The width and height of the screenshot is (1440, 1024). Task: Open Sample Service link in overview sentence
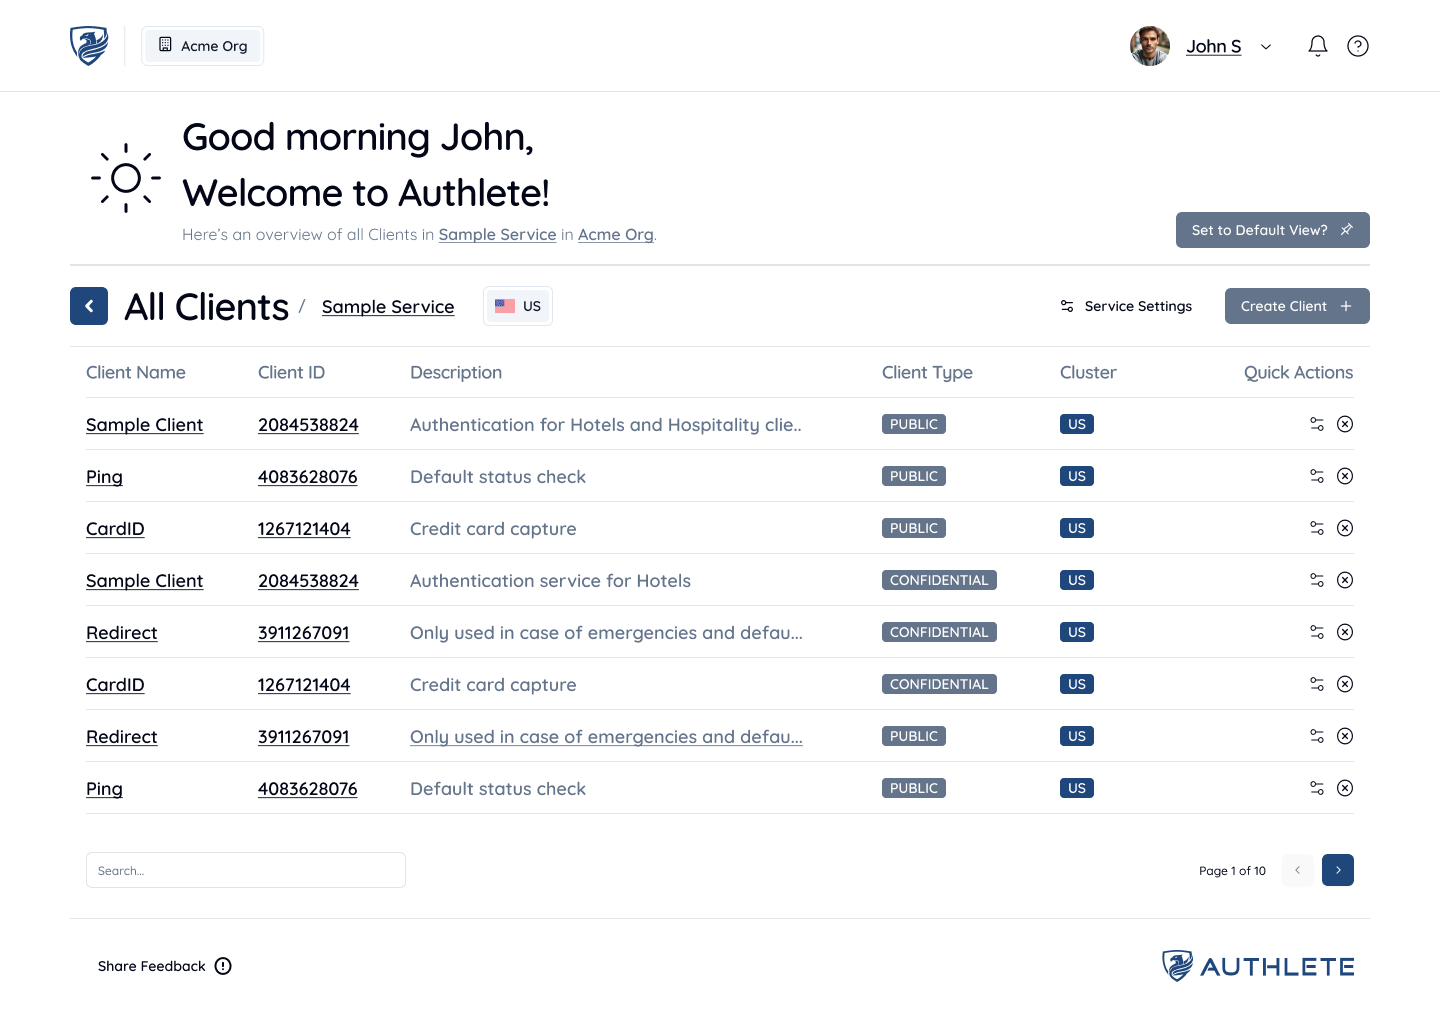(497, 235)
